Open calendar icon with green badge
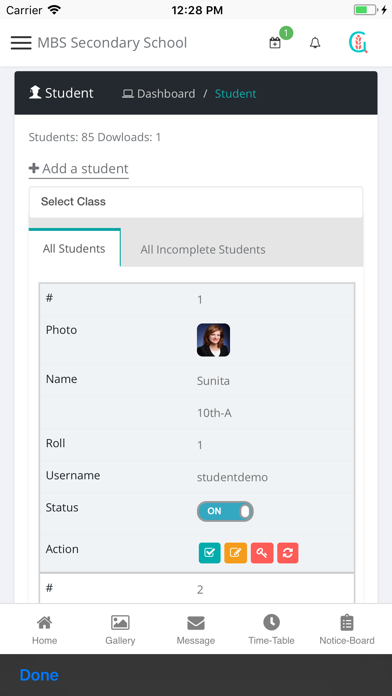392x696 pixels. (275, 43)
